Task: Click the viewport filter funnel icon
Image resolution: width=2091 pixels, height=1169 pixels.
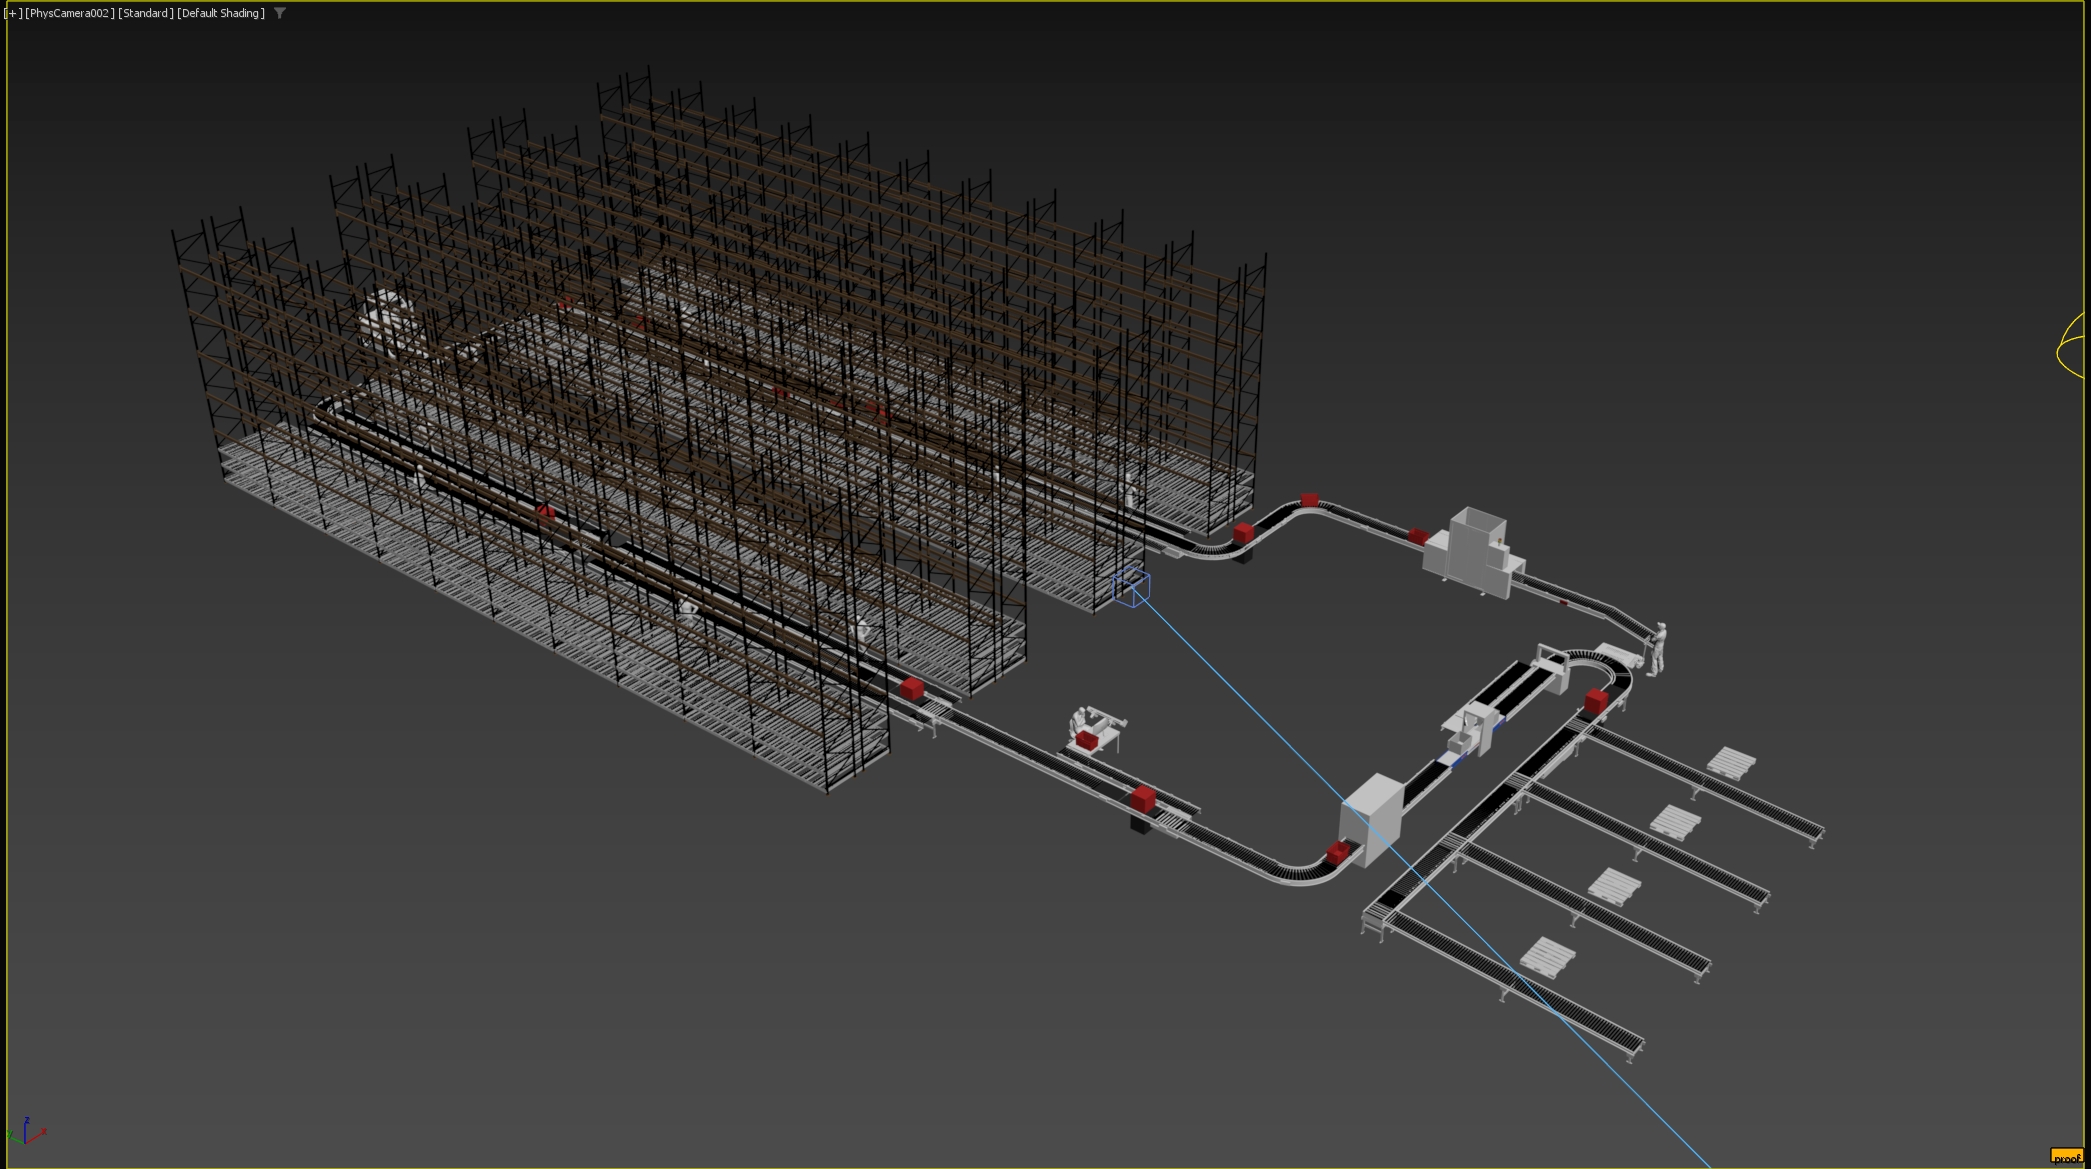Action: pos(280,13)
